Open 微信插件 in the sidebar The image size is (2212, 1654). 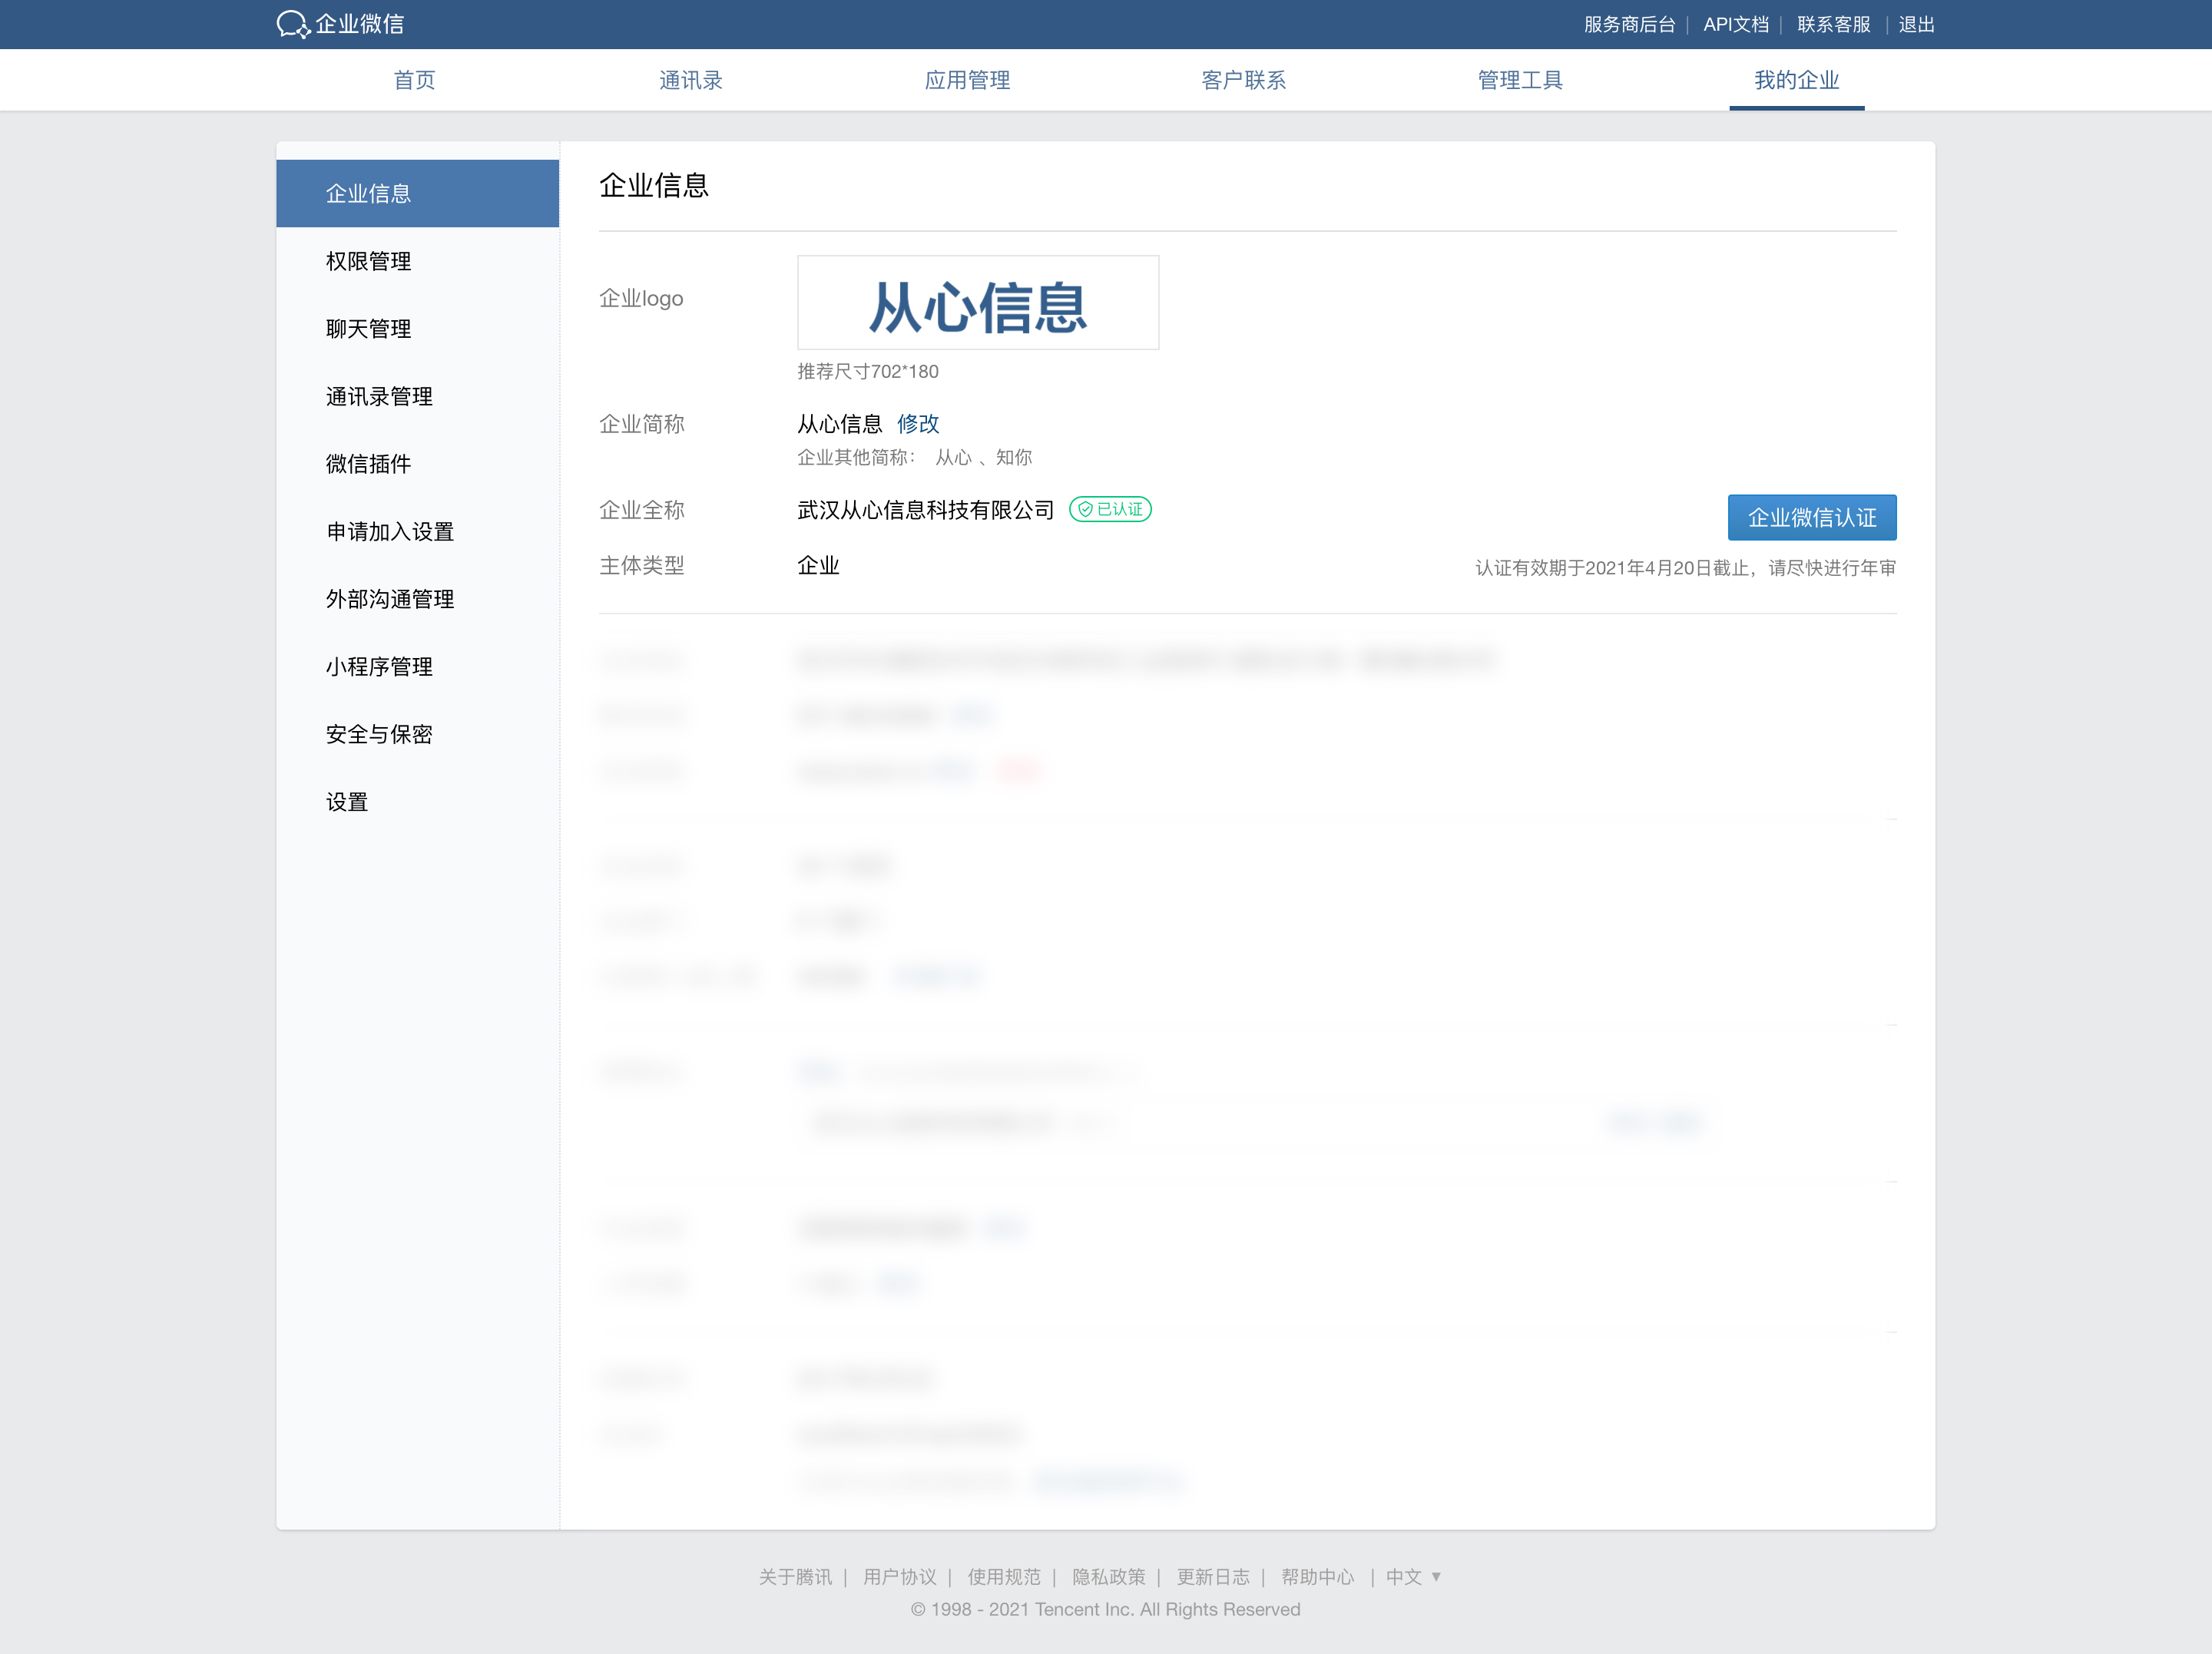coord(417,464)
